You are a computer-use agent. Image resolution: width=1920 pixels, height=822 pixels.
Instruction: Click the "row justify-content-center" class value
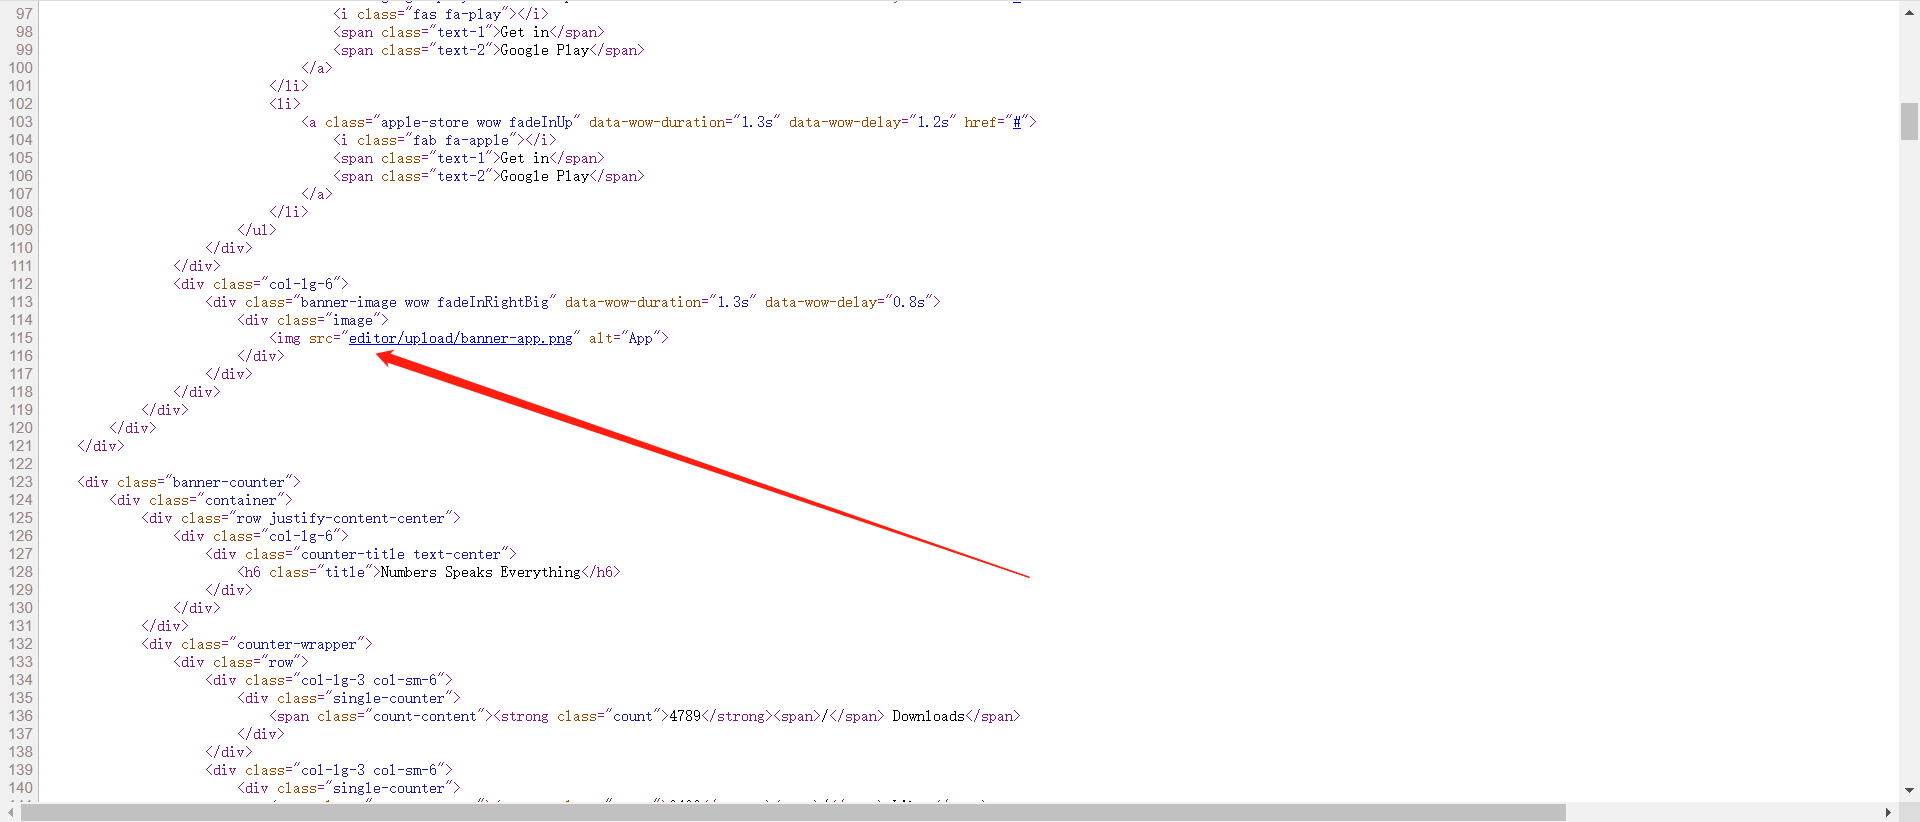coord(340,519)
